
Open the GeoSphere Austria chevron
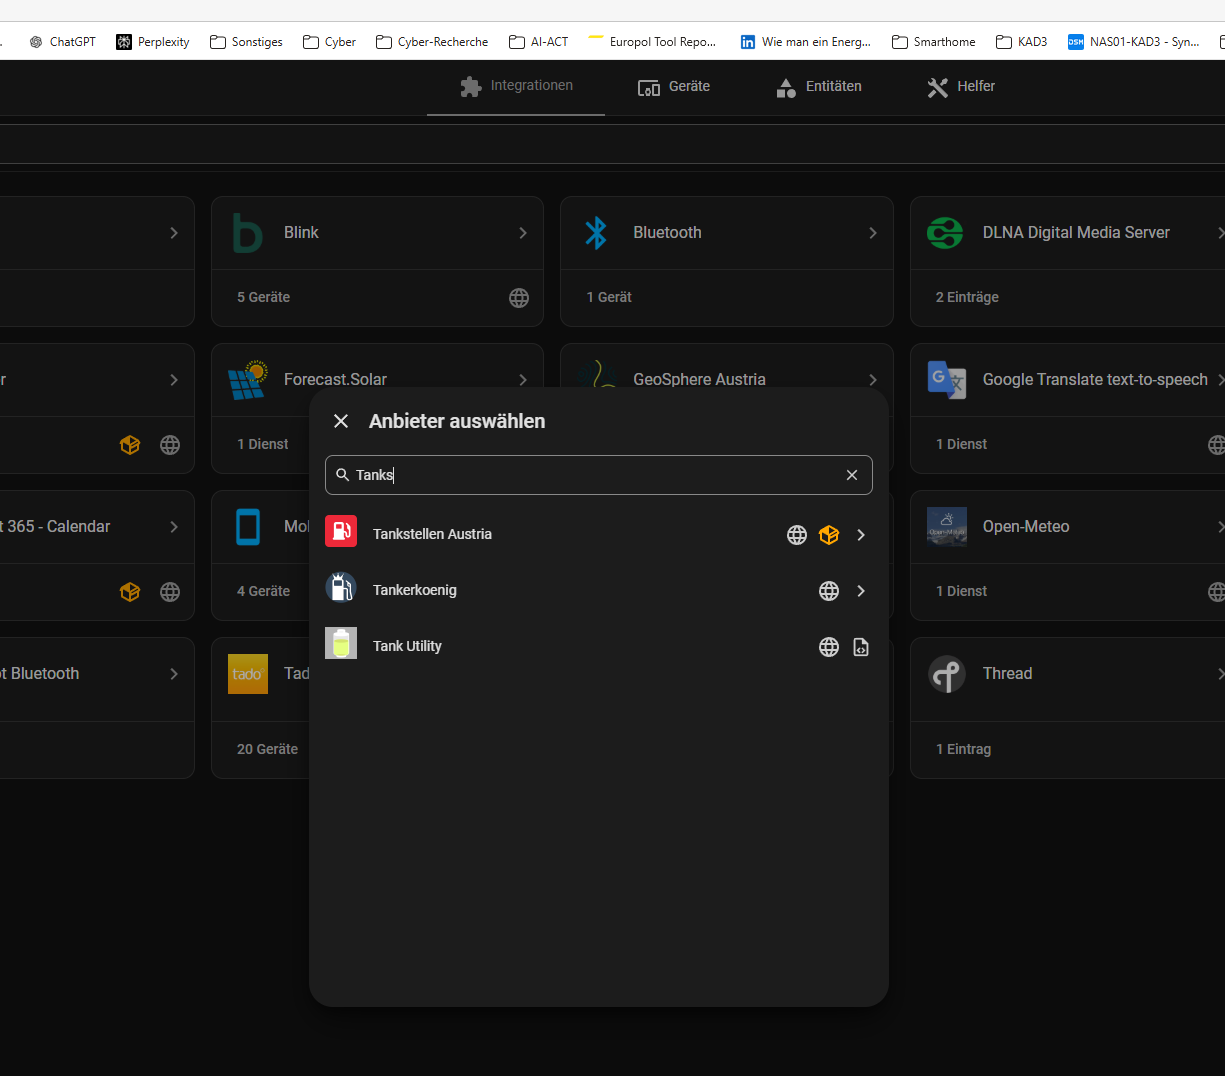(873, 380)
